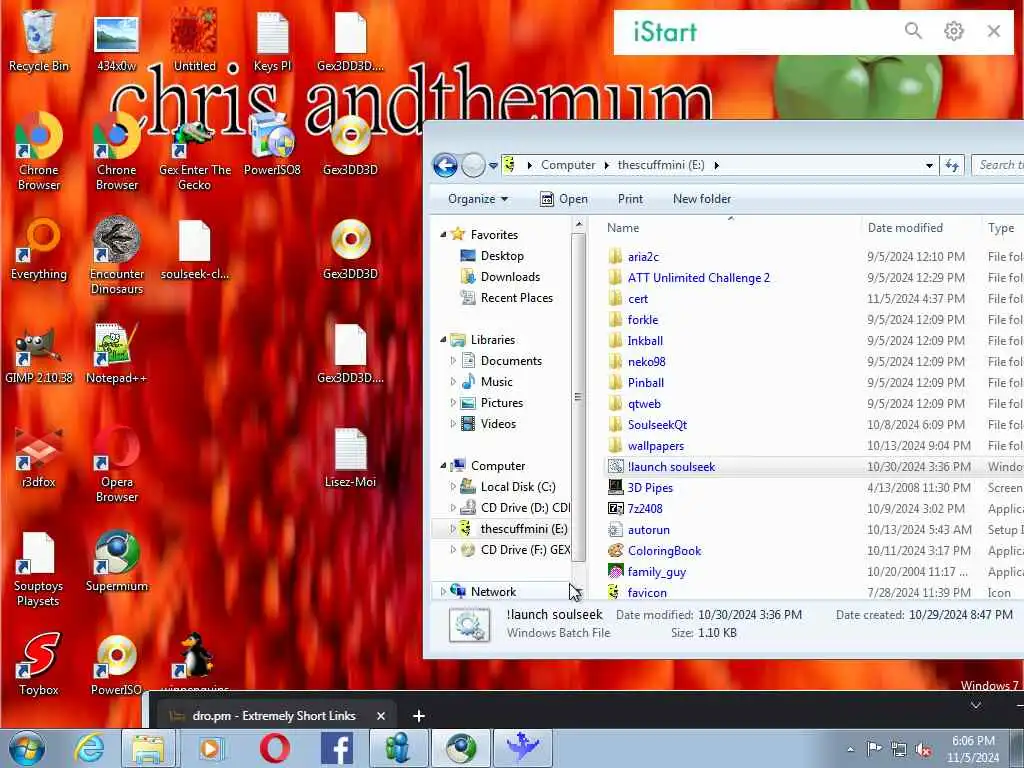The image size is (1024, 768).
Task: Click Open in the Explorer toolbar
Action: 564,199
